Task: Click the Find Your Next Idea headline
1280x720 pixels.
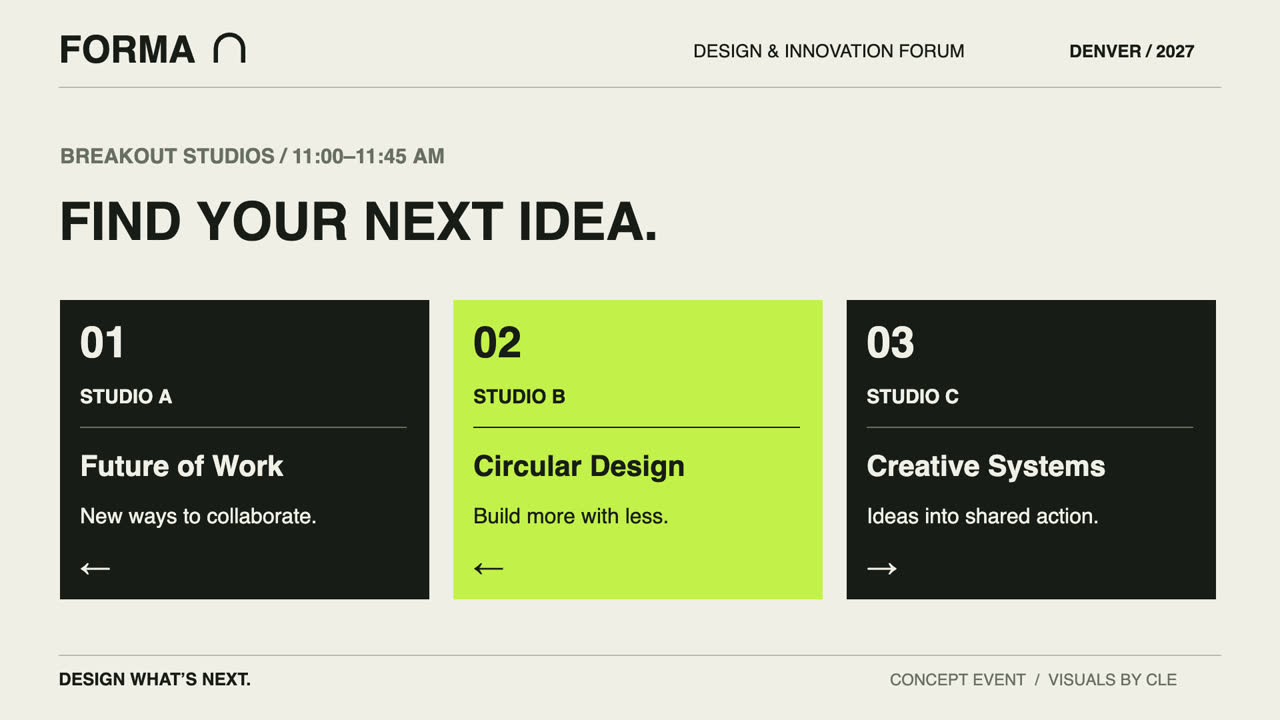Action: point(359,221)
